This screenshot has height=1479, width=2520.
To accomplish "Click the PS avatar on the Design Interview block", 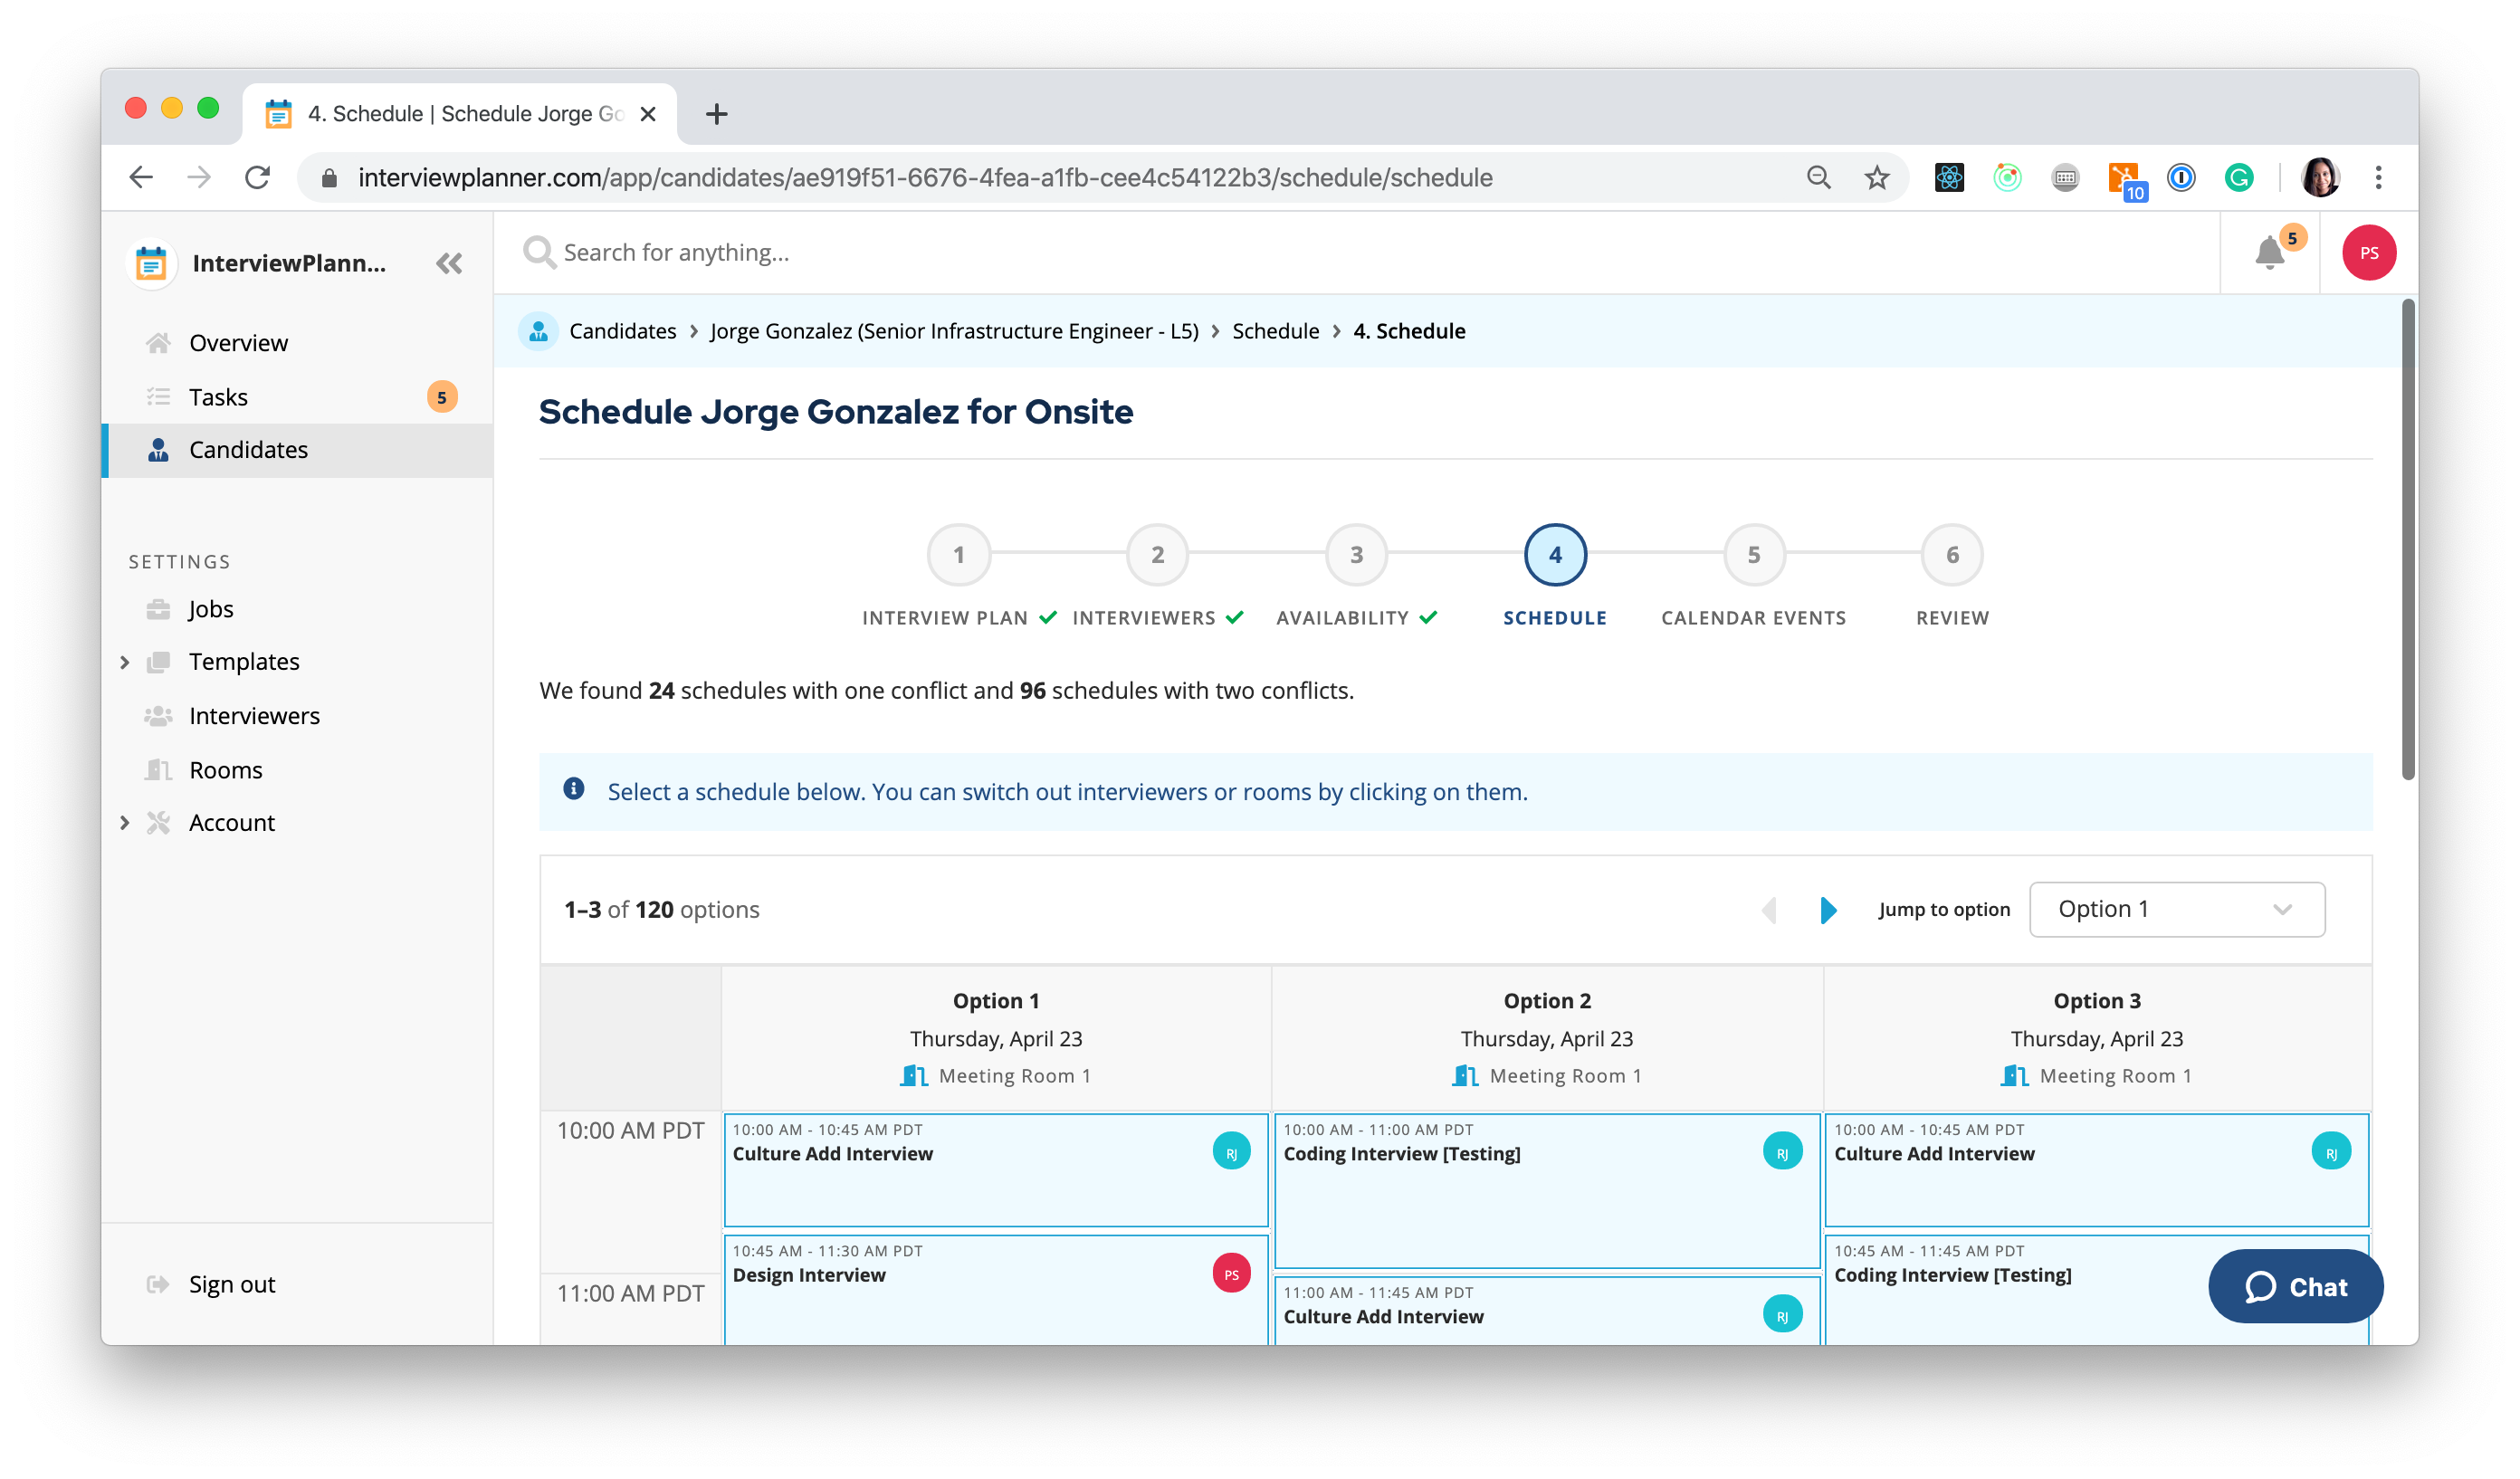I will (1231, 1274).
